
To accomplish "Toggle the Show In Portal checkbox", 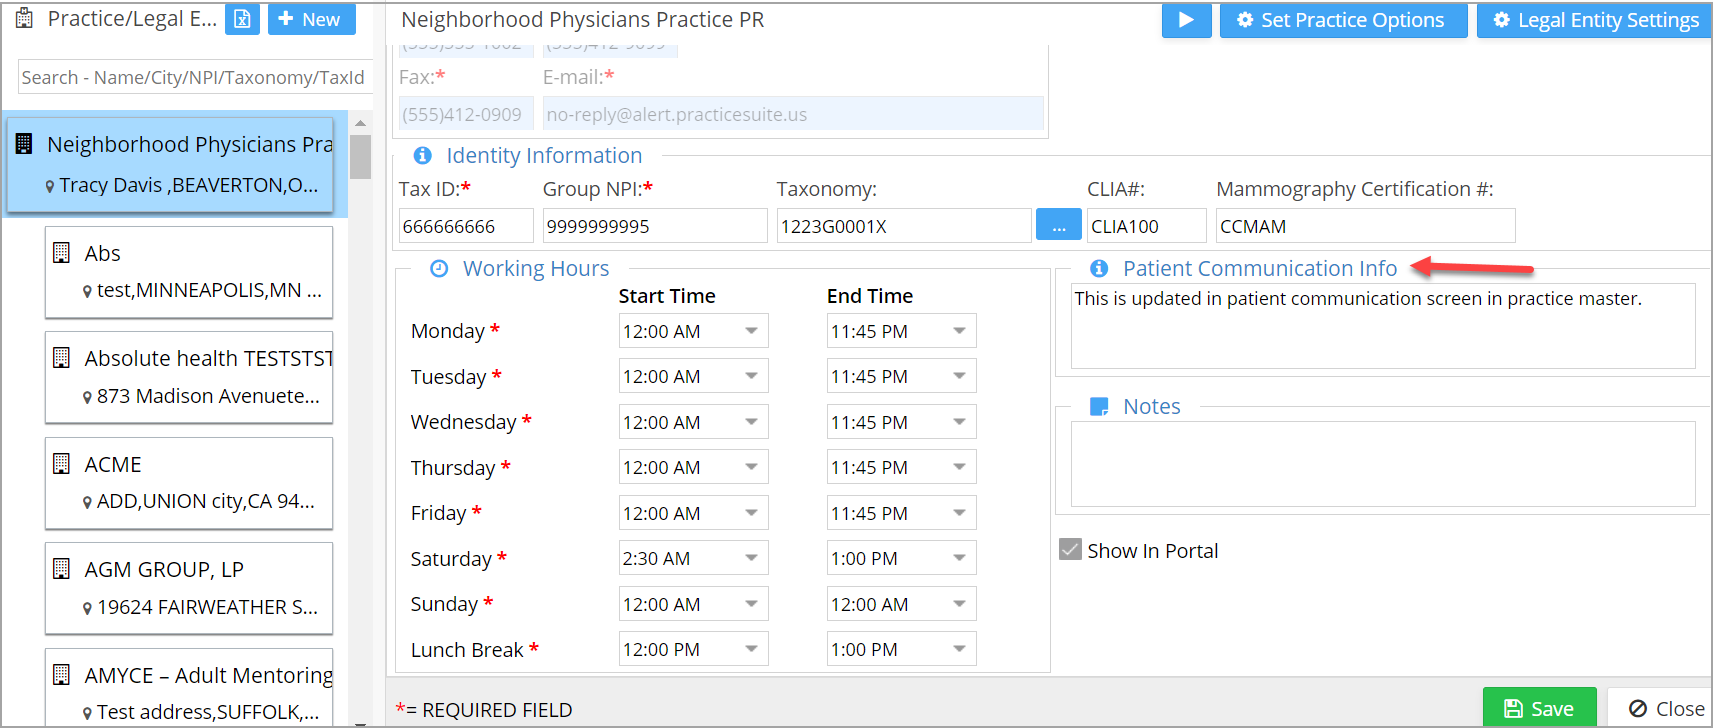I will coord(1070,550).
